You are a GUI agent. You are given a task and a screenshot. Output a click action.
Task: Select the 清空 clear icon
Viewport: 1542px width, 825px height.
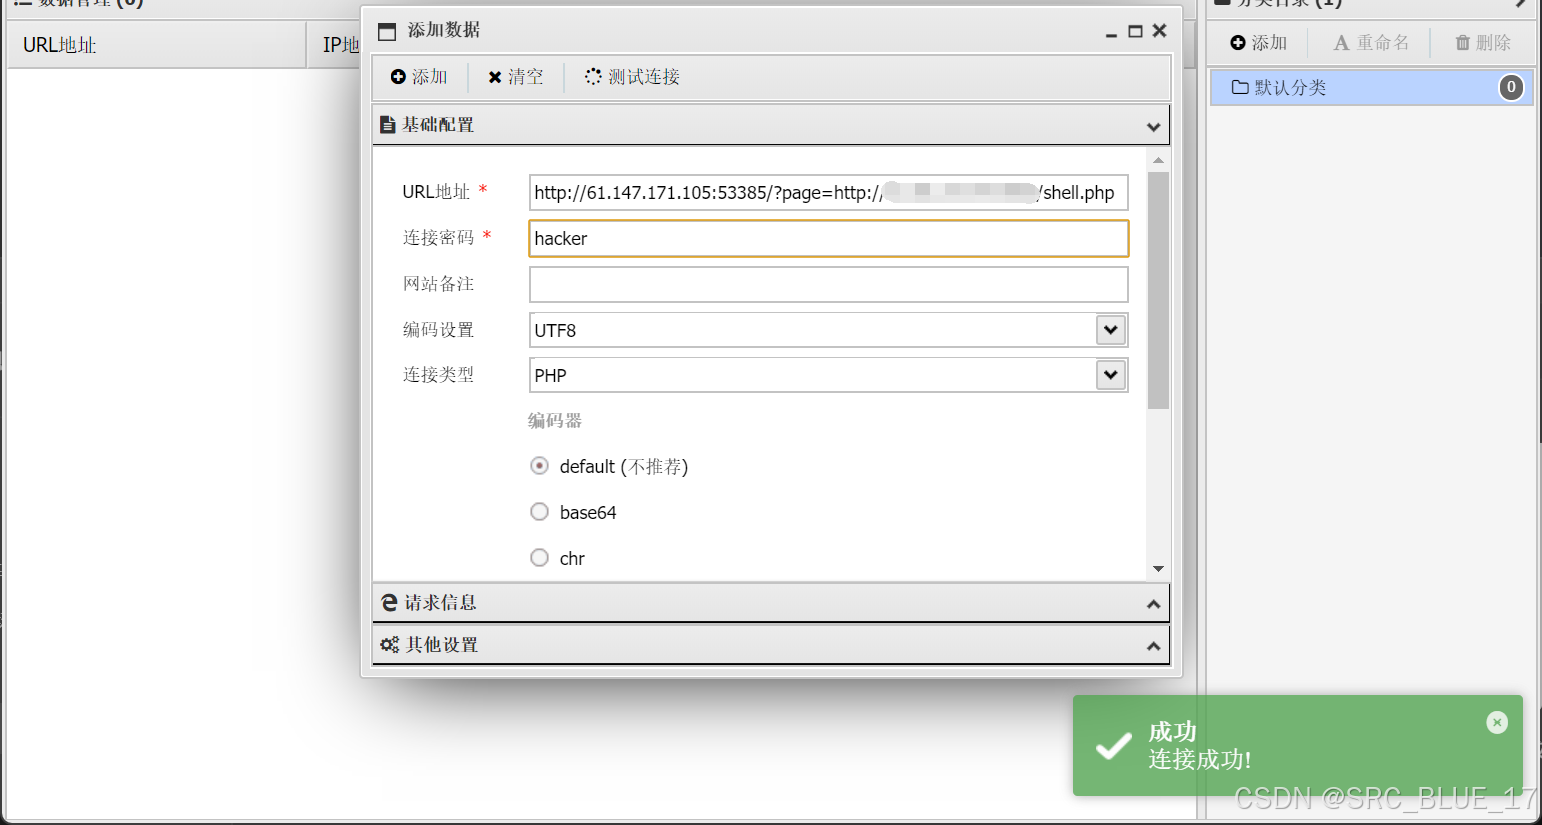(494, 76)
